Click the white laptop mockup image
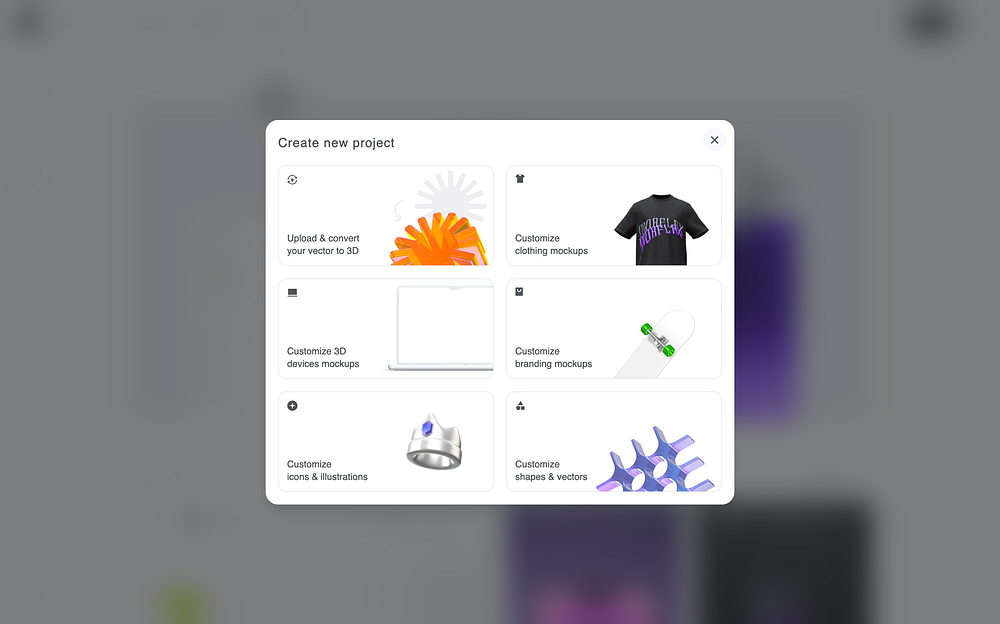 pos(441,328)
